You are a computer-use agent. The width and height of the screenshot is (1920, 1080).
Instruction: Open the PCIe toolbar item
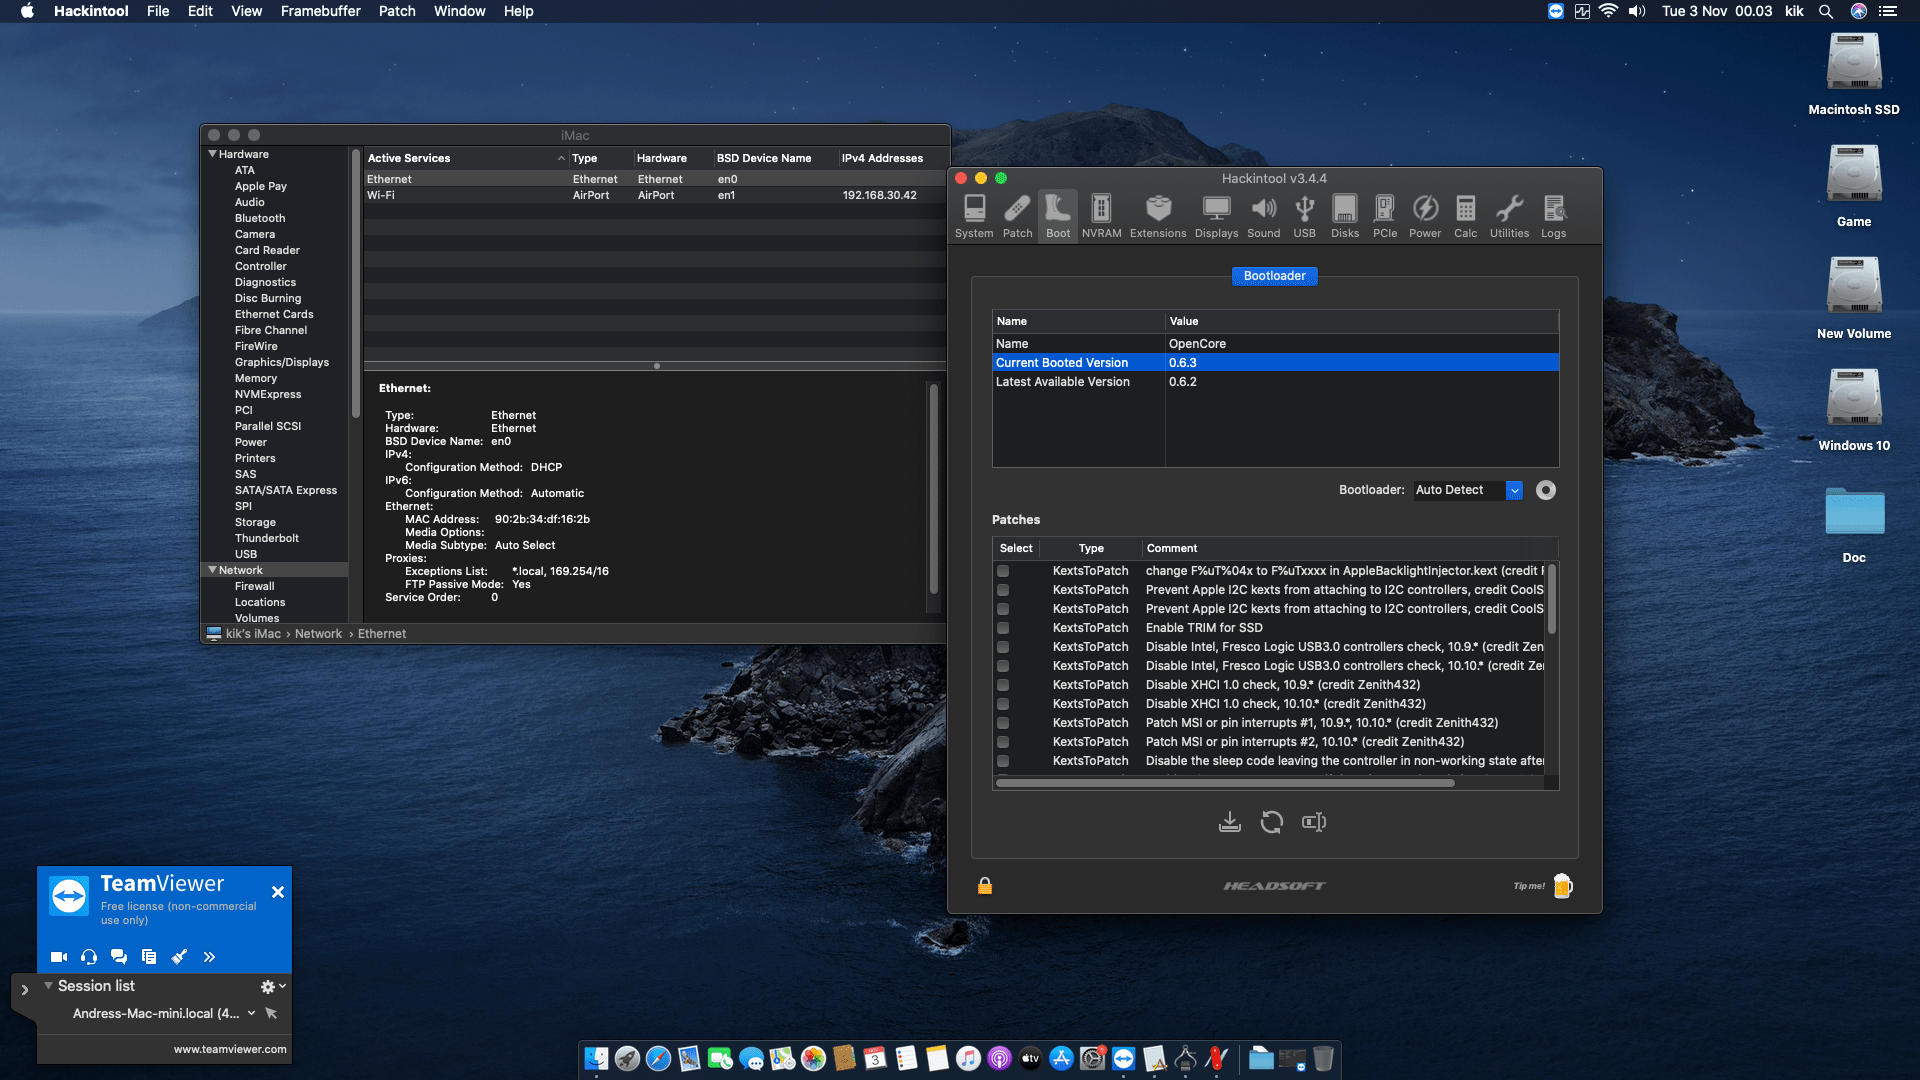click(1385, 216)
